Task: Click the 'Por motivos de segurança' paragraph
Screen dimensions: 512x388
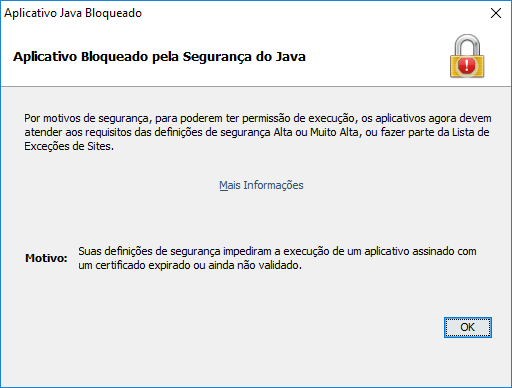Action: pyautogui.click(x=258, y=132)
